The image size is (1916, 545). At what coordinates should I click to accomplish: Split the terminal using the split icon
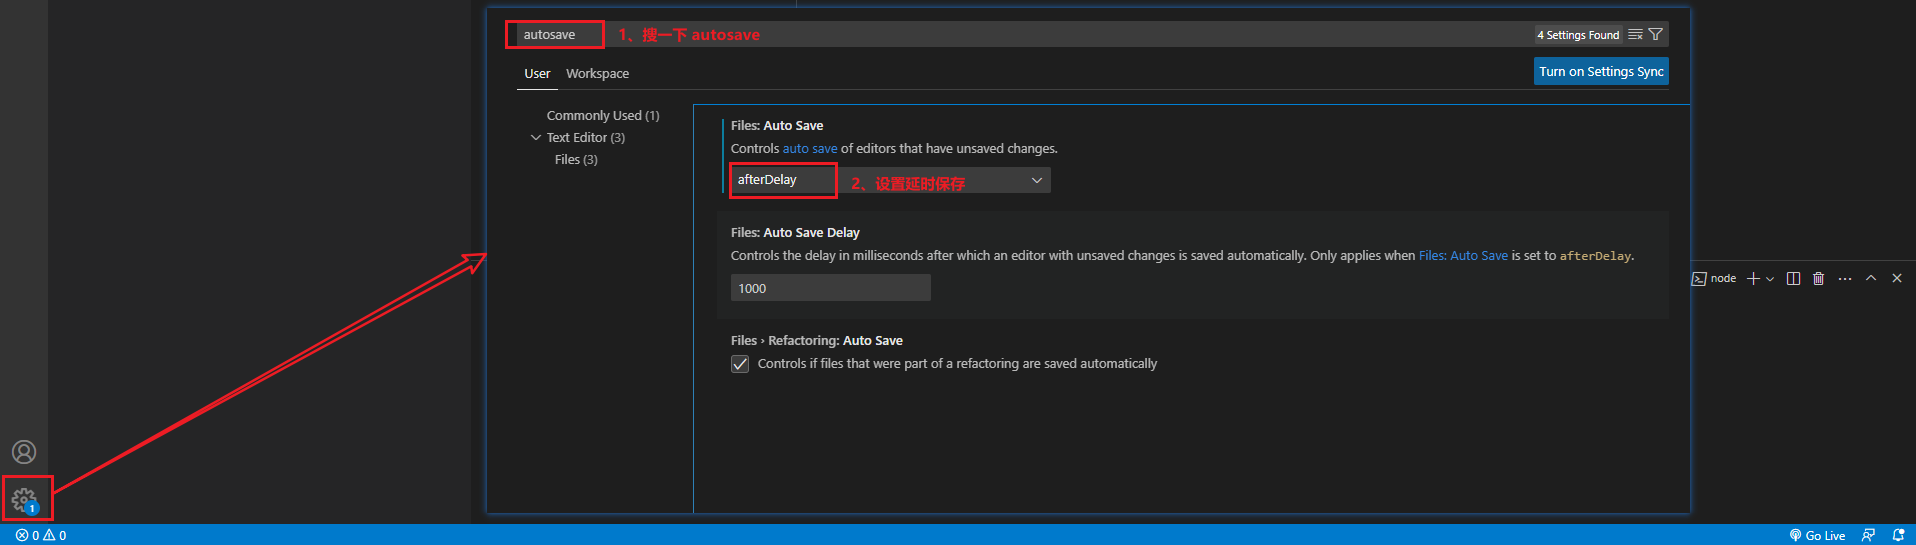tap(1794, 279)
